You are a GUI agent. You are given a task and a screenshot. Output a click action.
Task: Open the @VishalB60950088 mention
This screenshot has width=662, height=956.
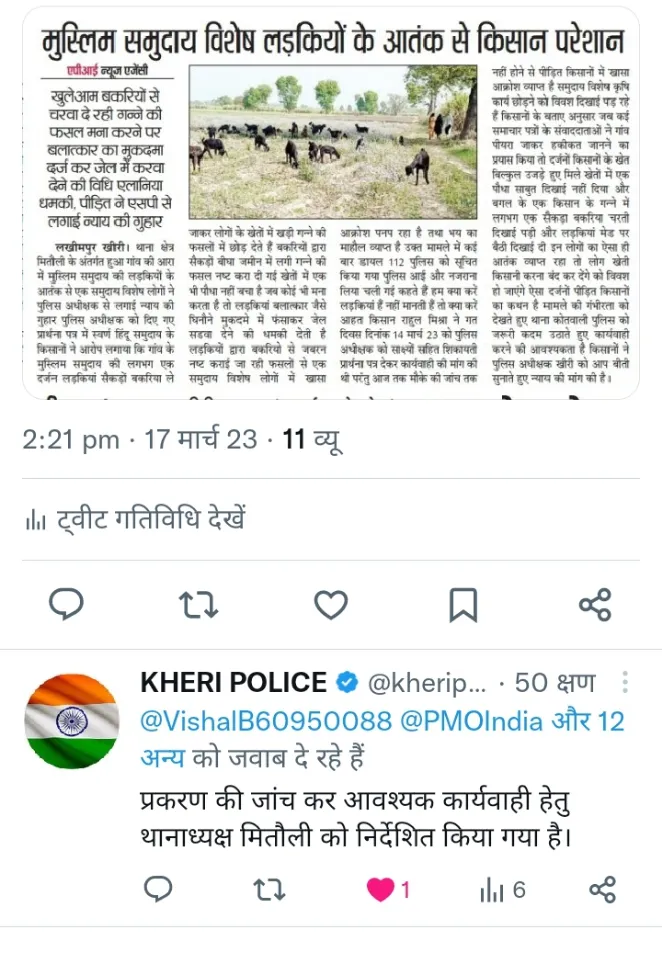click(x=266, y=721)
